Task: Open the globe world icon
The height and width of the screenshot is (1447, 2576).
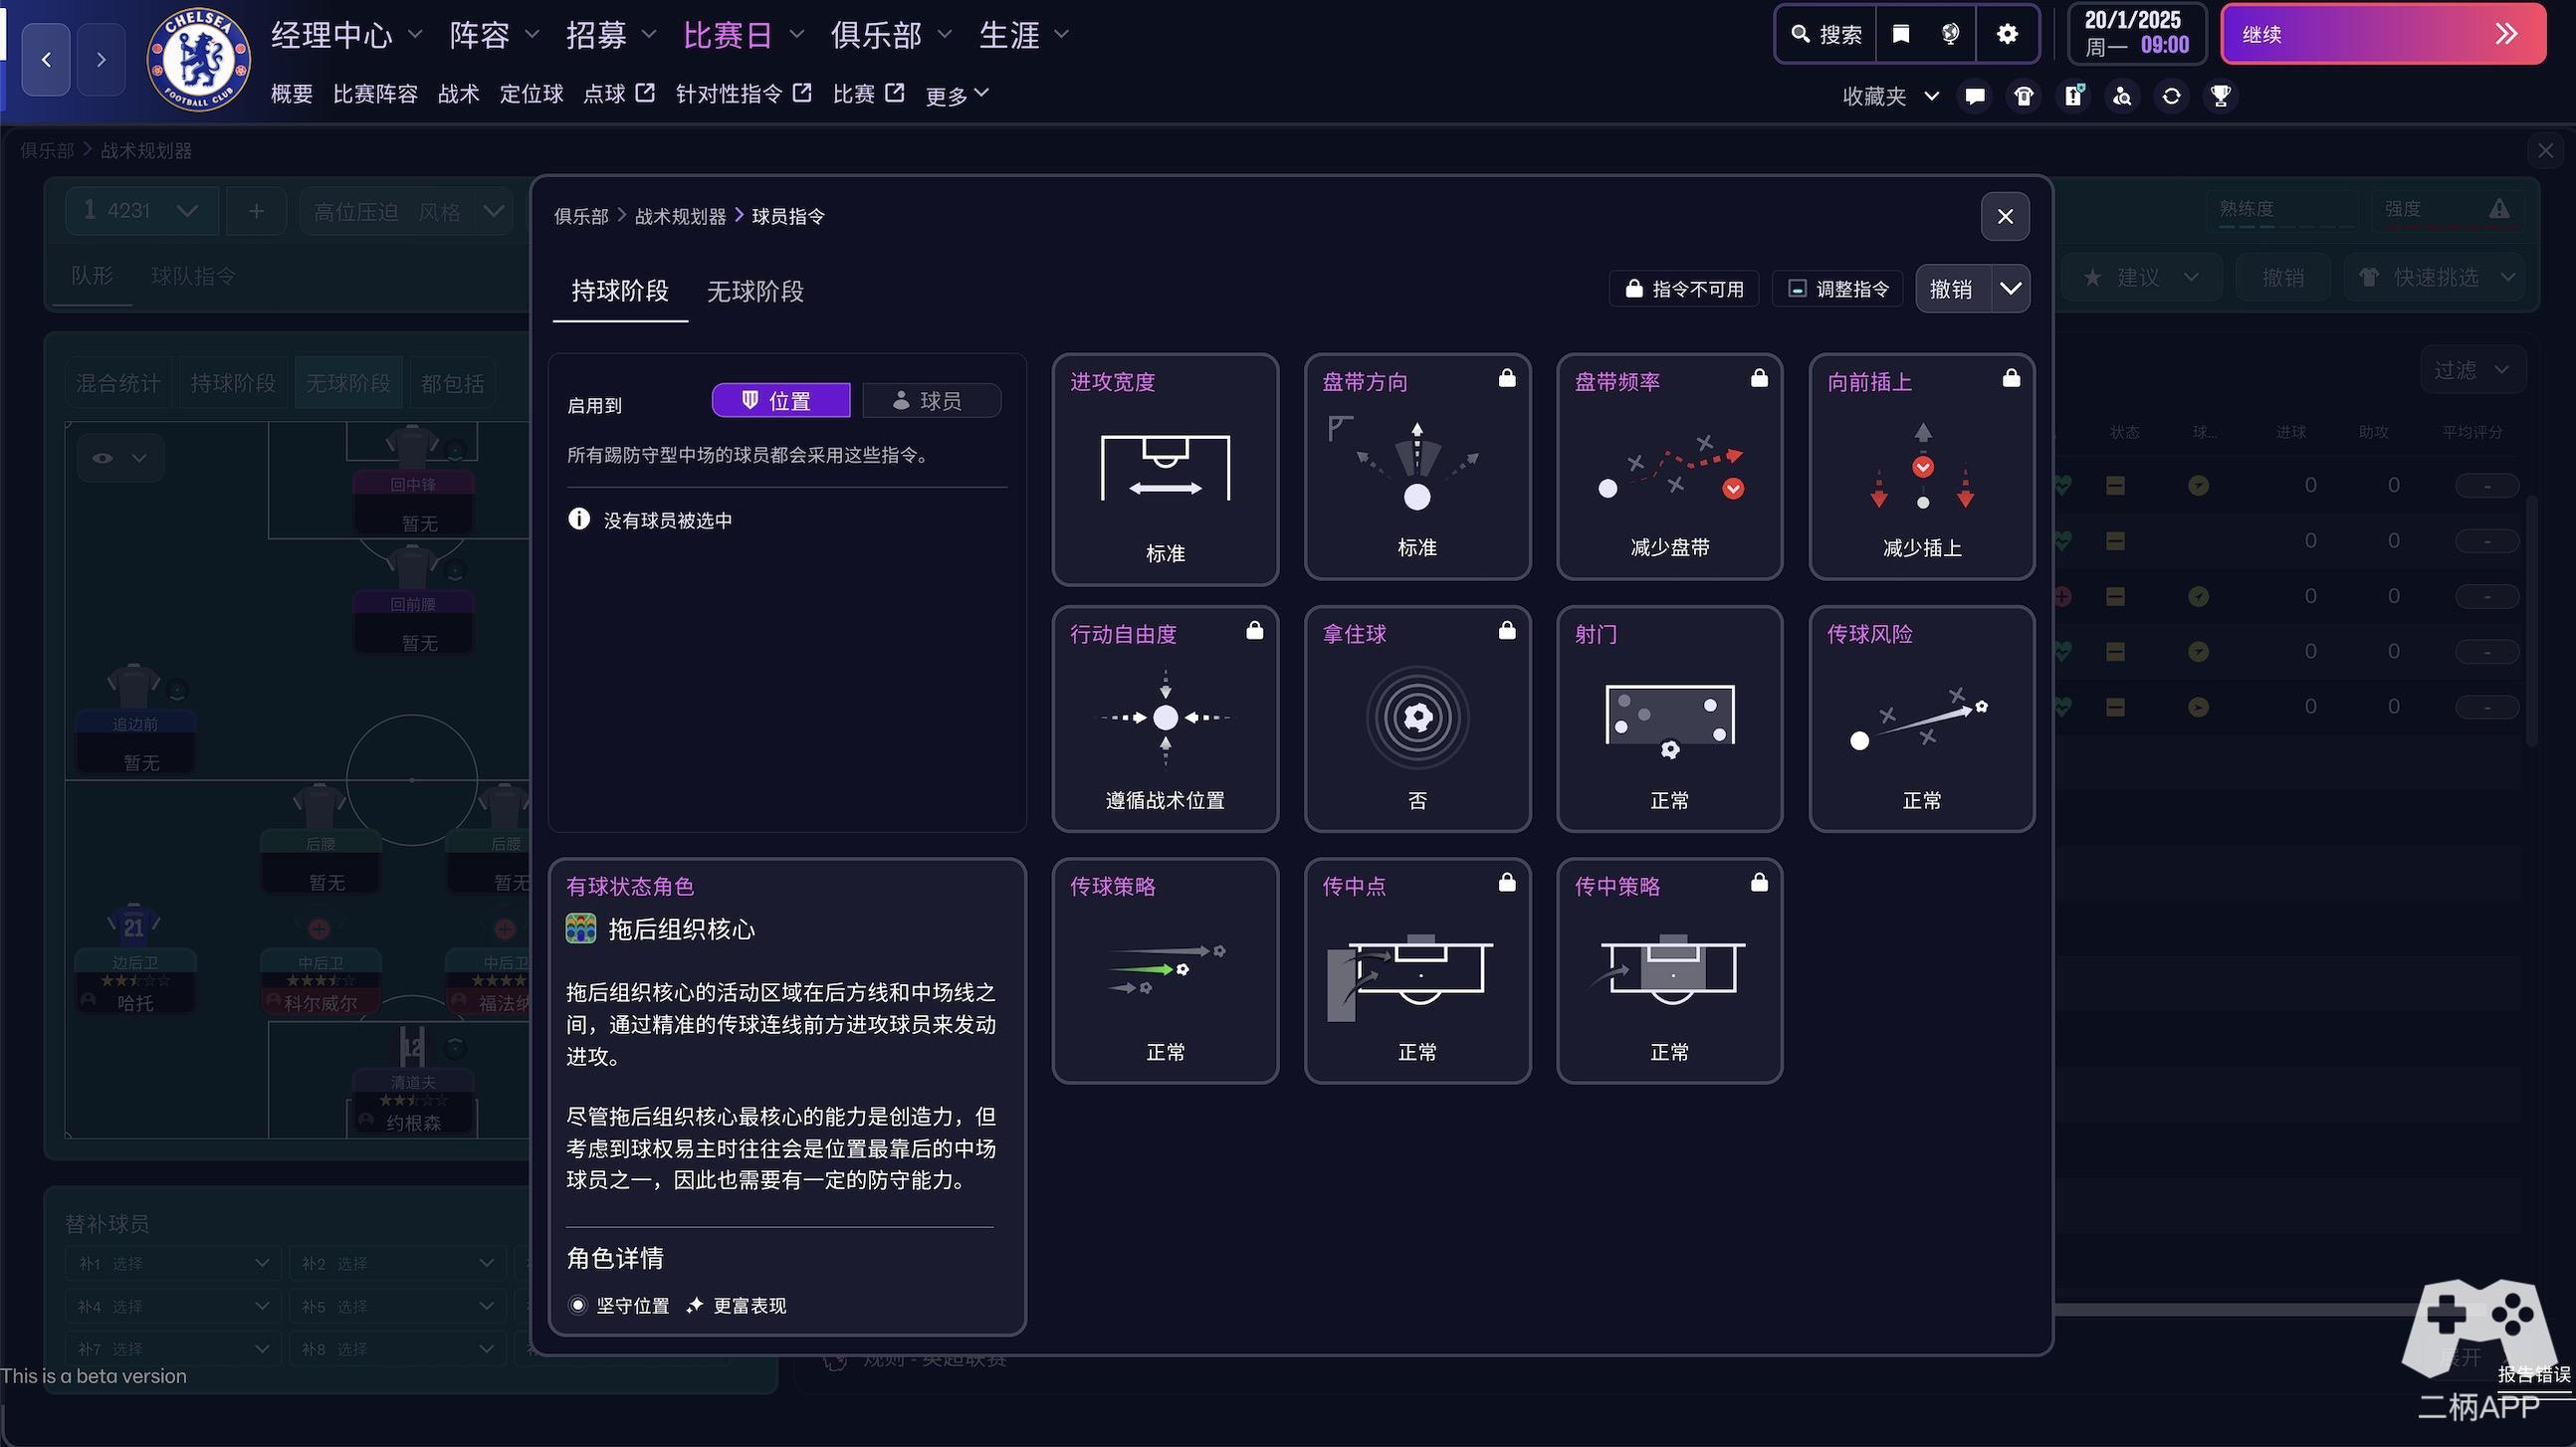Action: (x=1950, y=35)
